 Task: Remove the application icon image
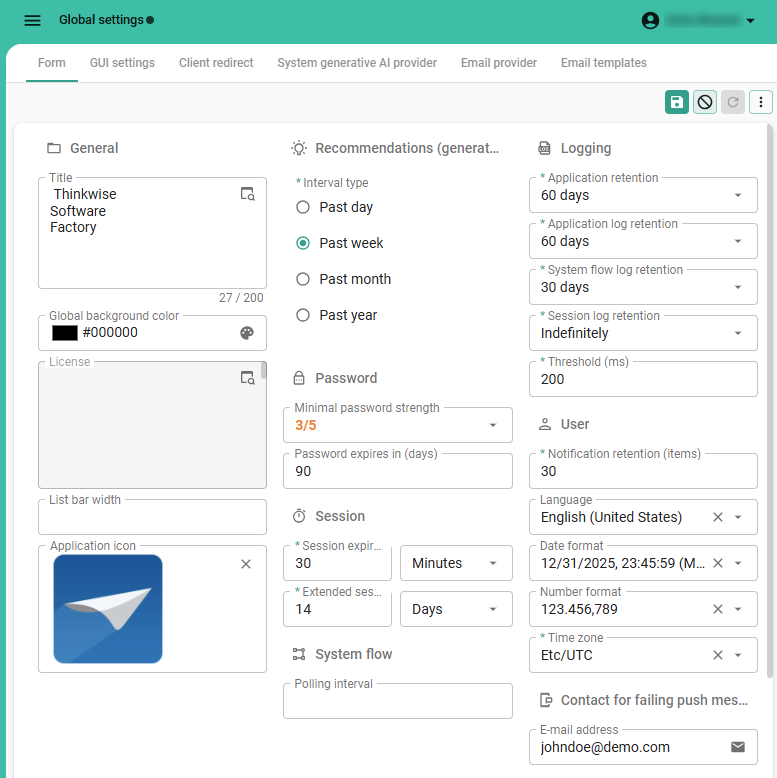point(246,564)
